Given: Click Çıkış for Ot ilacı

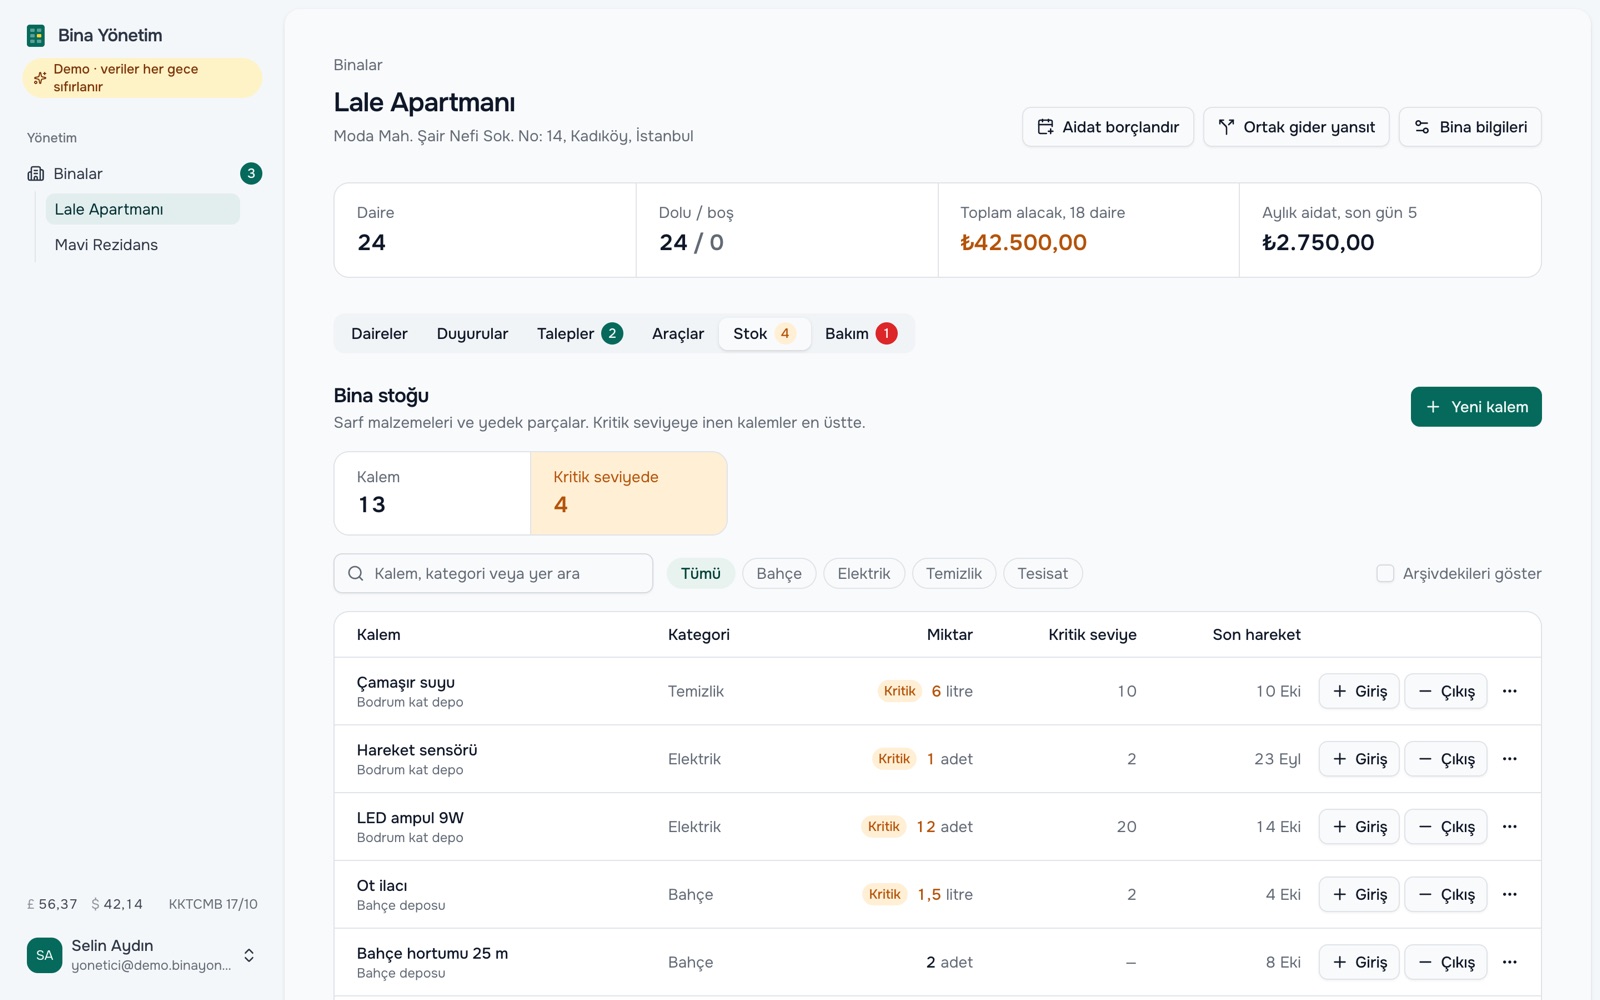Looking at the screenshot, I should [1446, 895].
